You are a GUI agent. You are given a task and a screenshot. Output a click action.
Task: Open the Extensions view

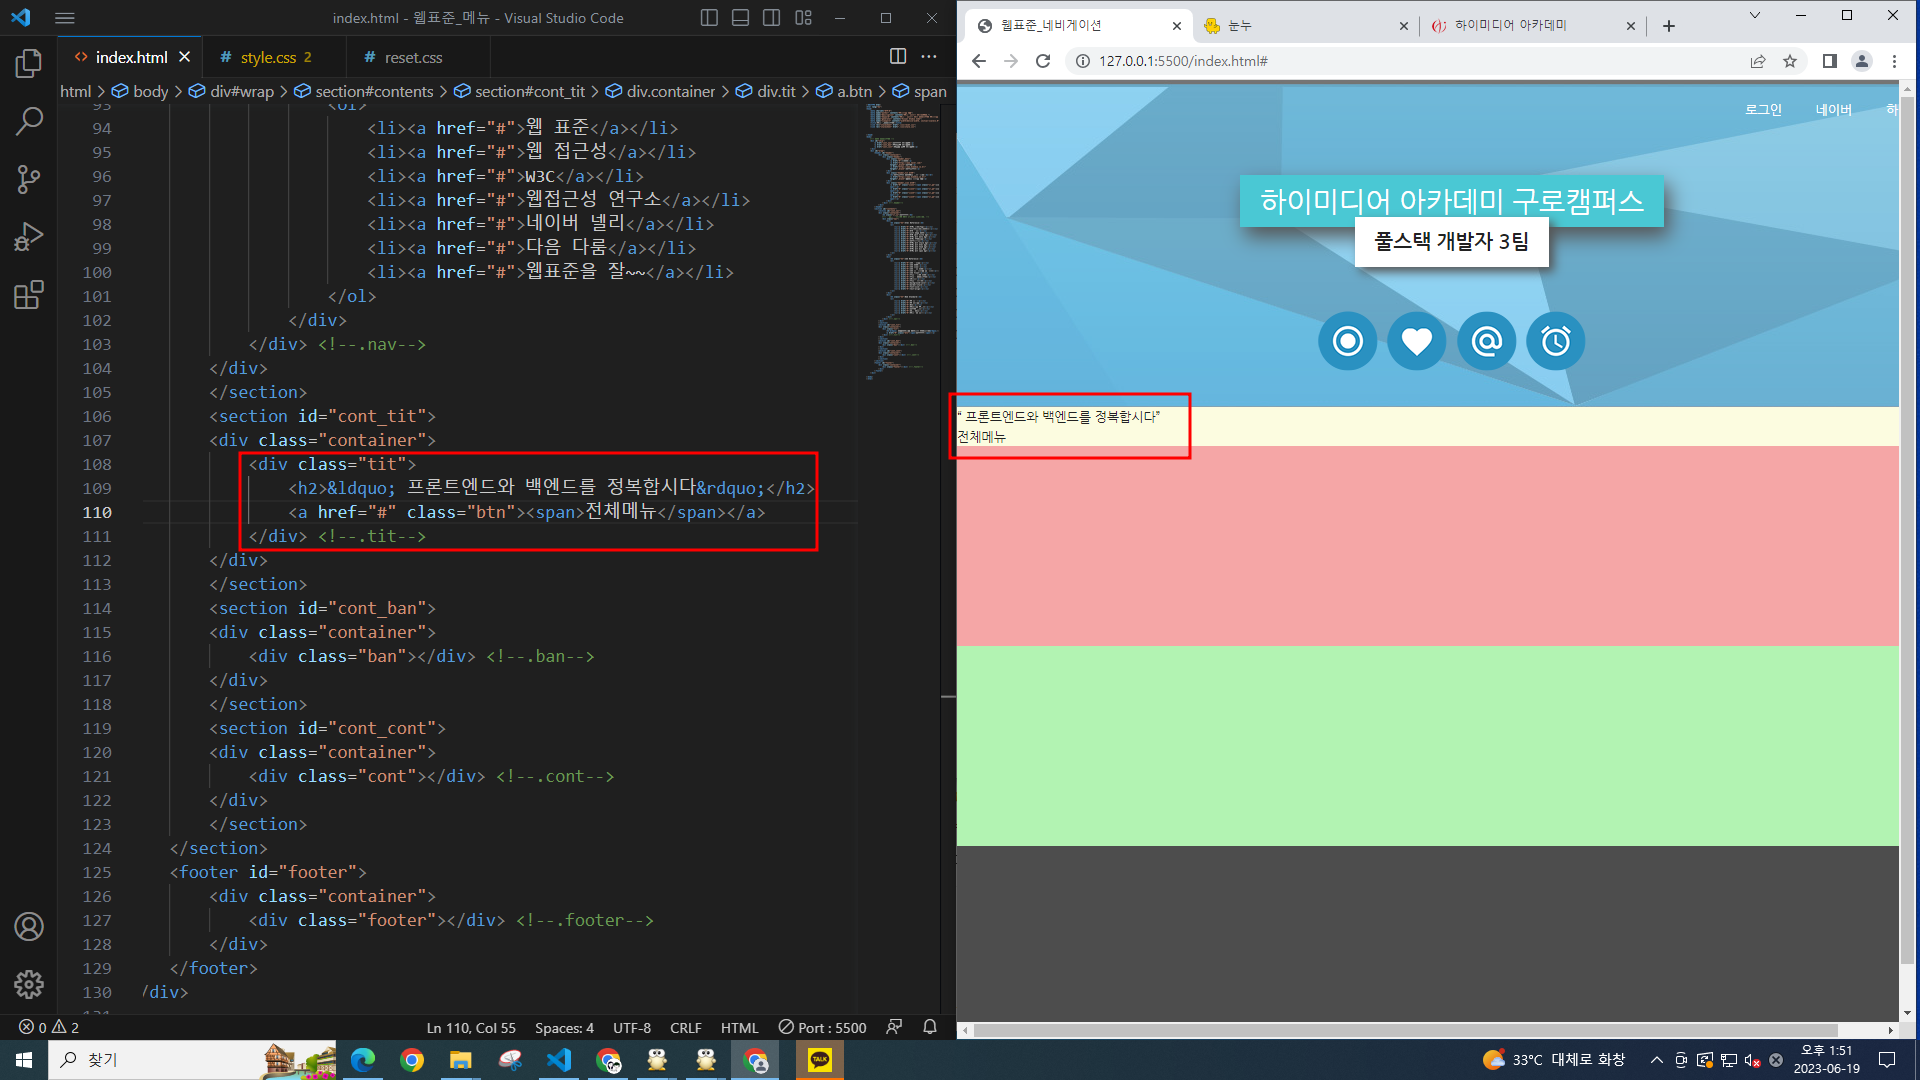[x=29, y=295]
